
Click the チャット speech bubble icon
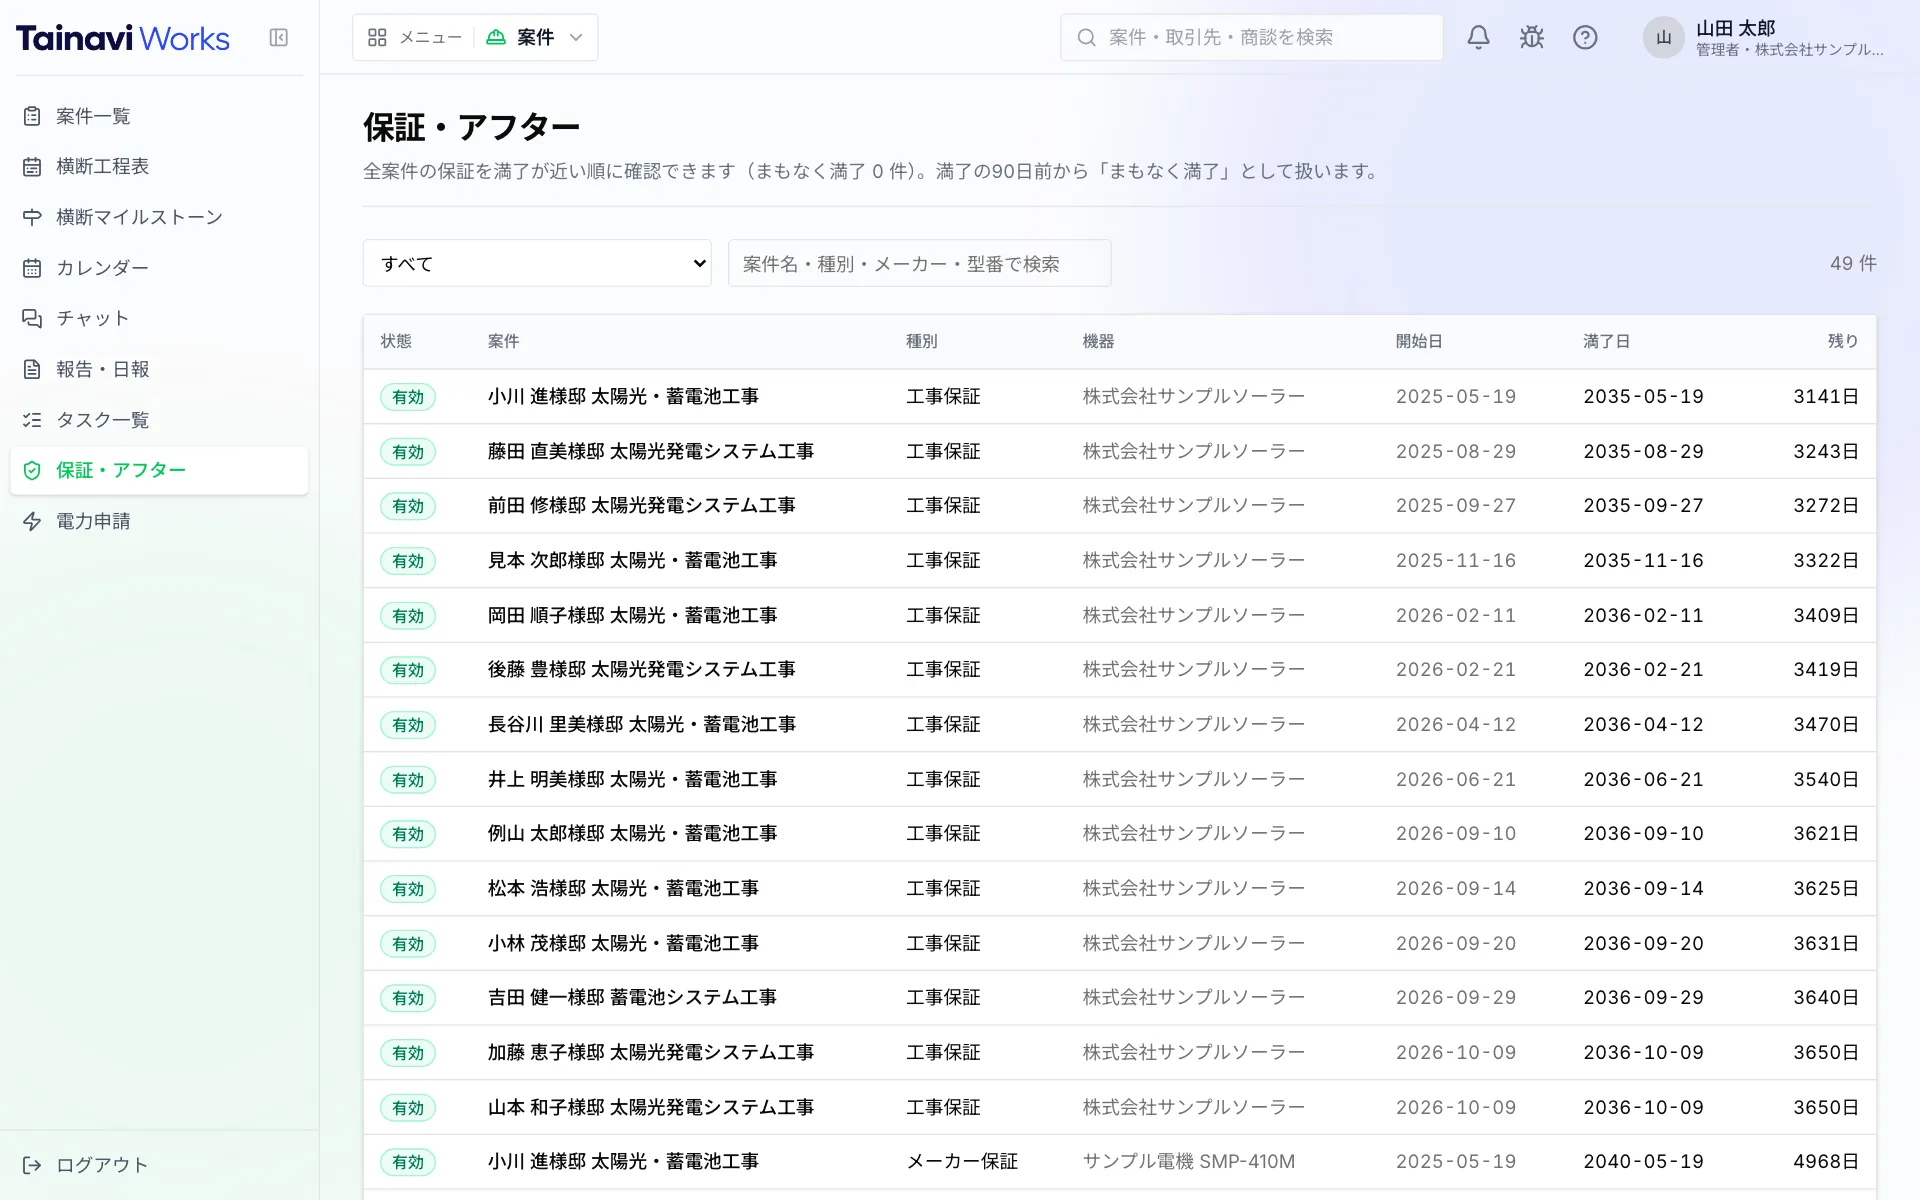[32, 318]
